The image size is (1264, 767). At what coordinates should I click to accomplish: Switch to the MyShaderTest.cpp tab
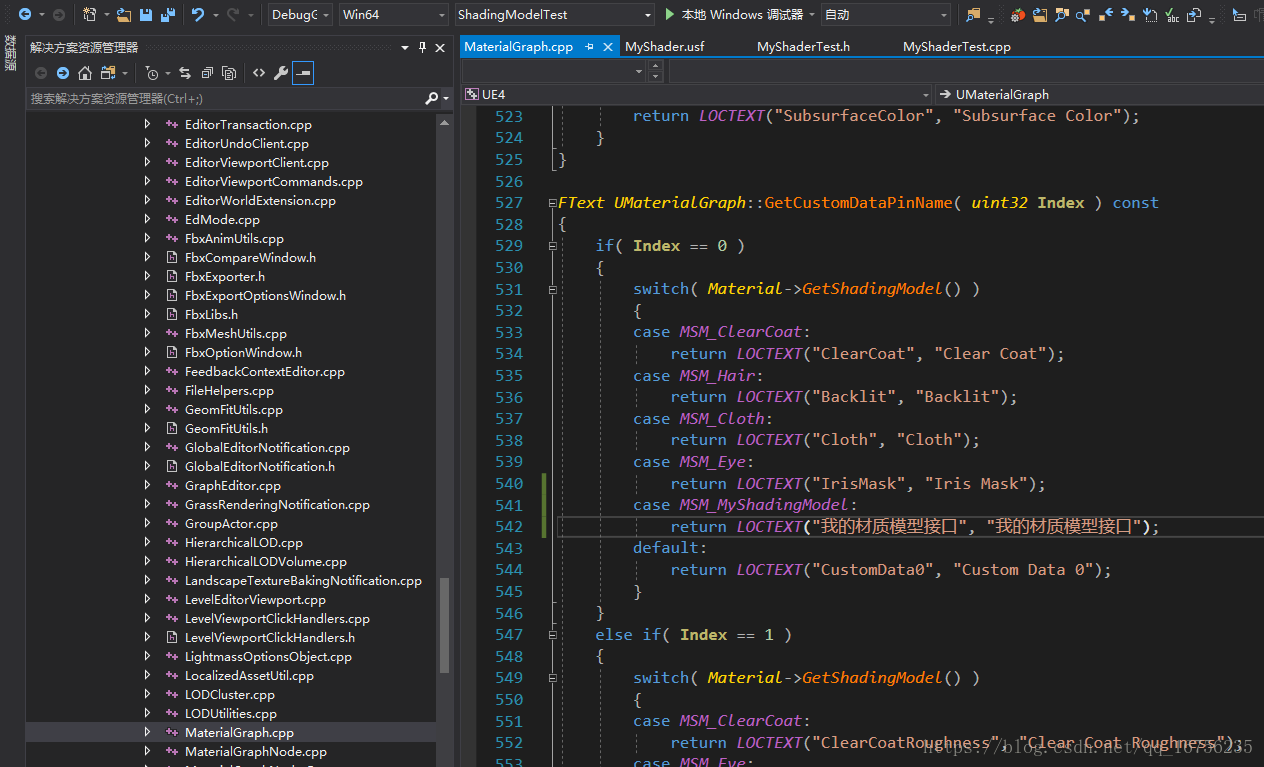[956, 47]
